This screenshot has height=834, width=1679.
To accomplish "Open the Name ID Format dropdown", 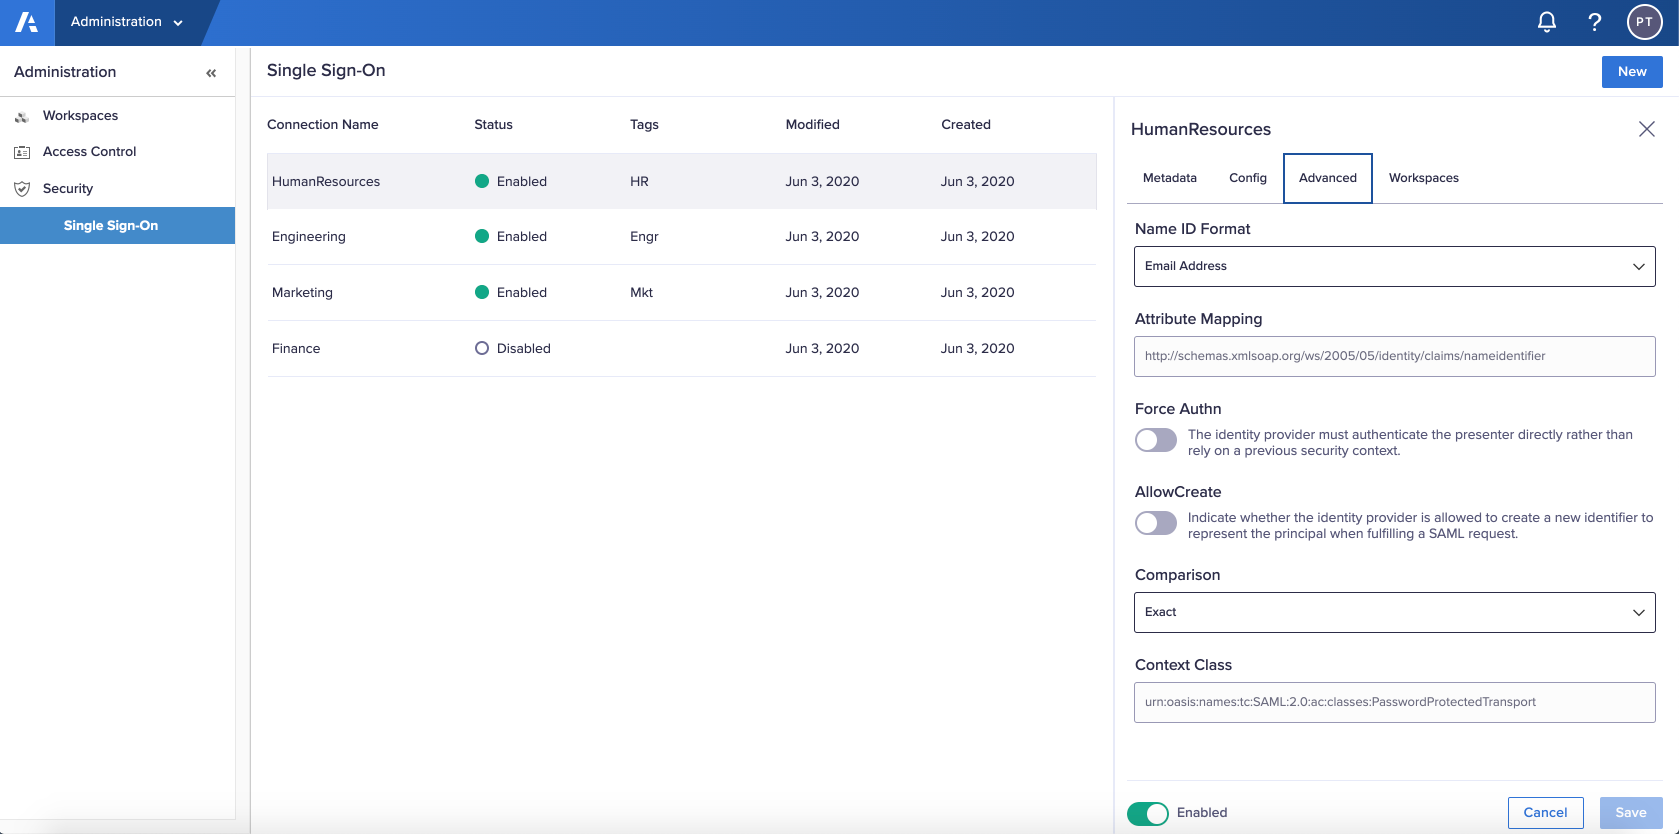I will pos(1395,266).
